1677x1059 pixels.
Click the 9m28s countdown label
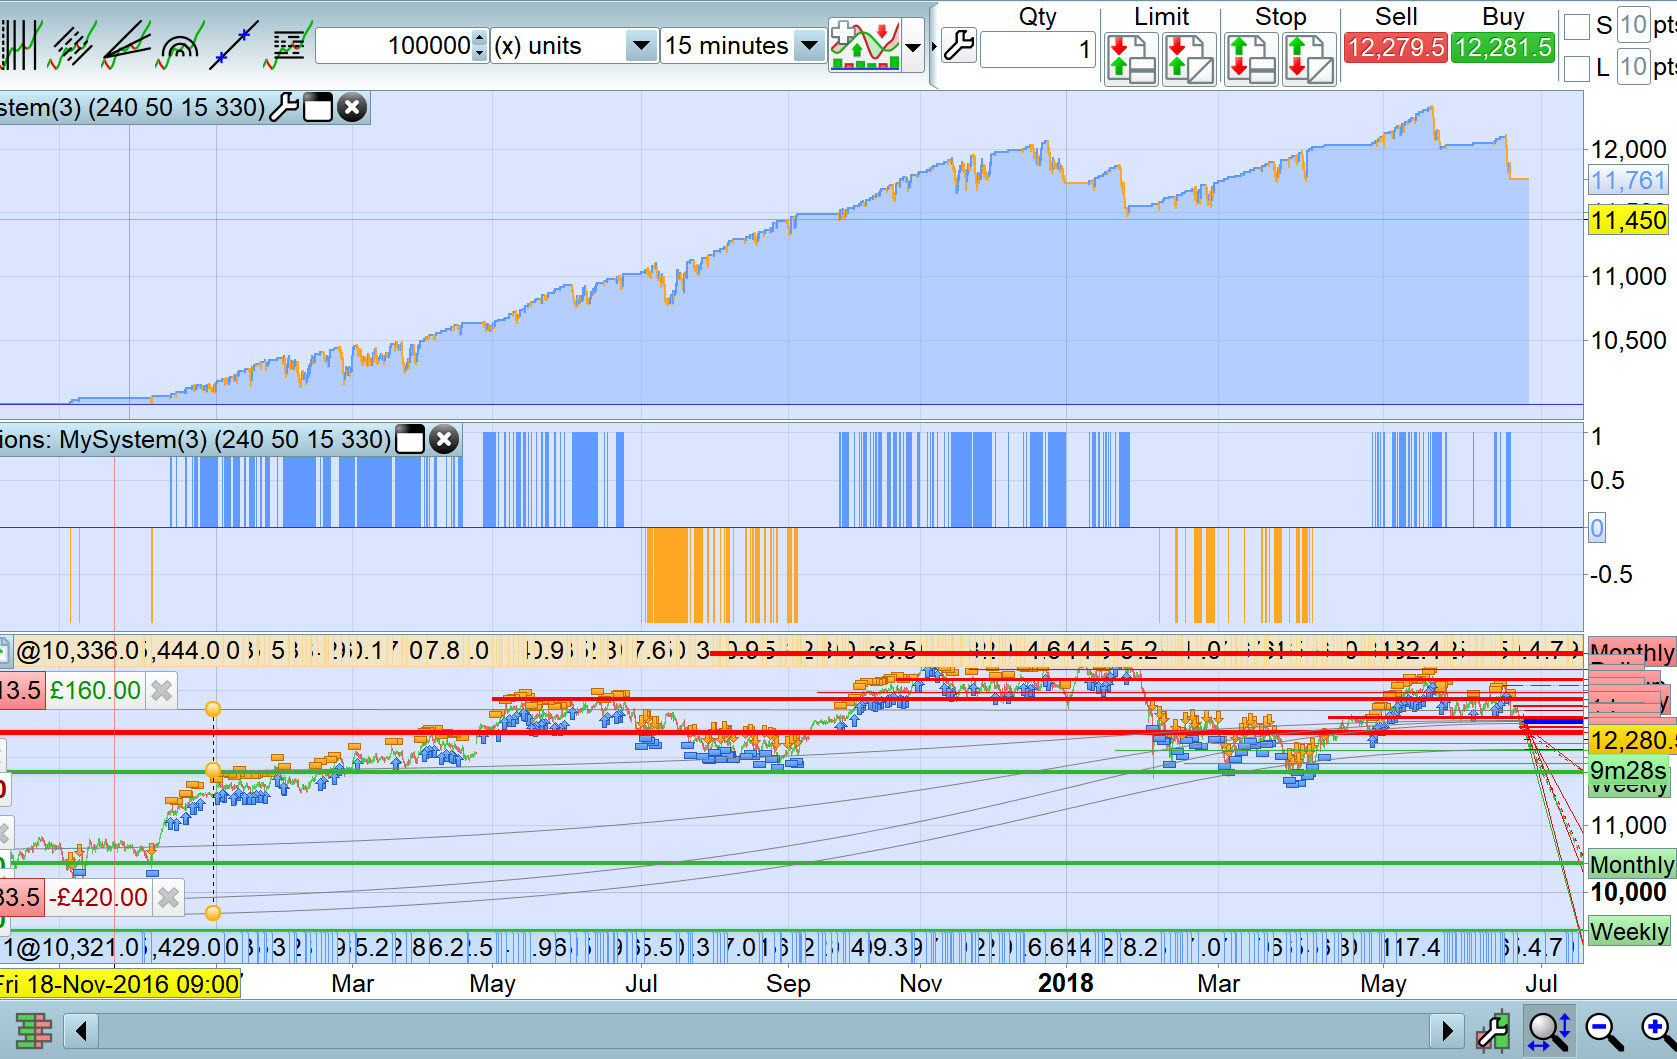click(1628, 770)
